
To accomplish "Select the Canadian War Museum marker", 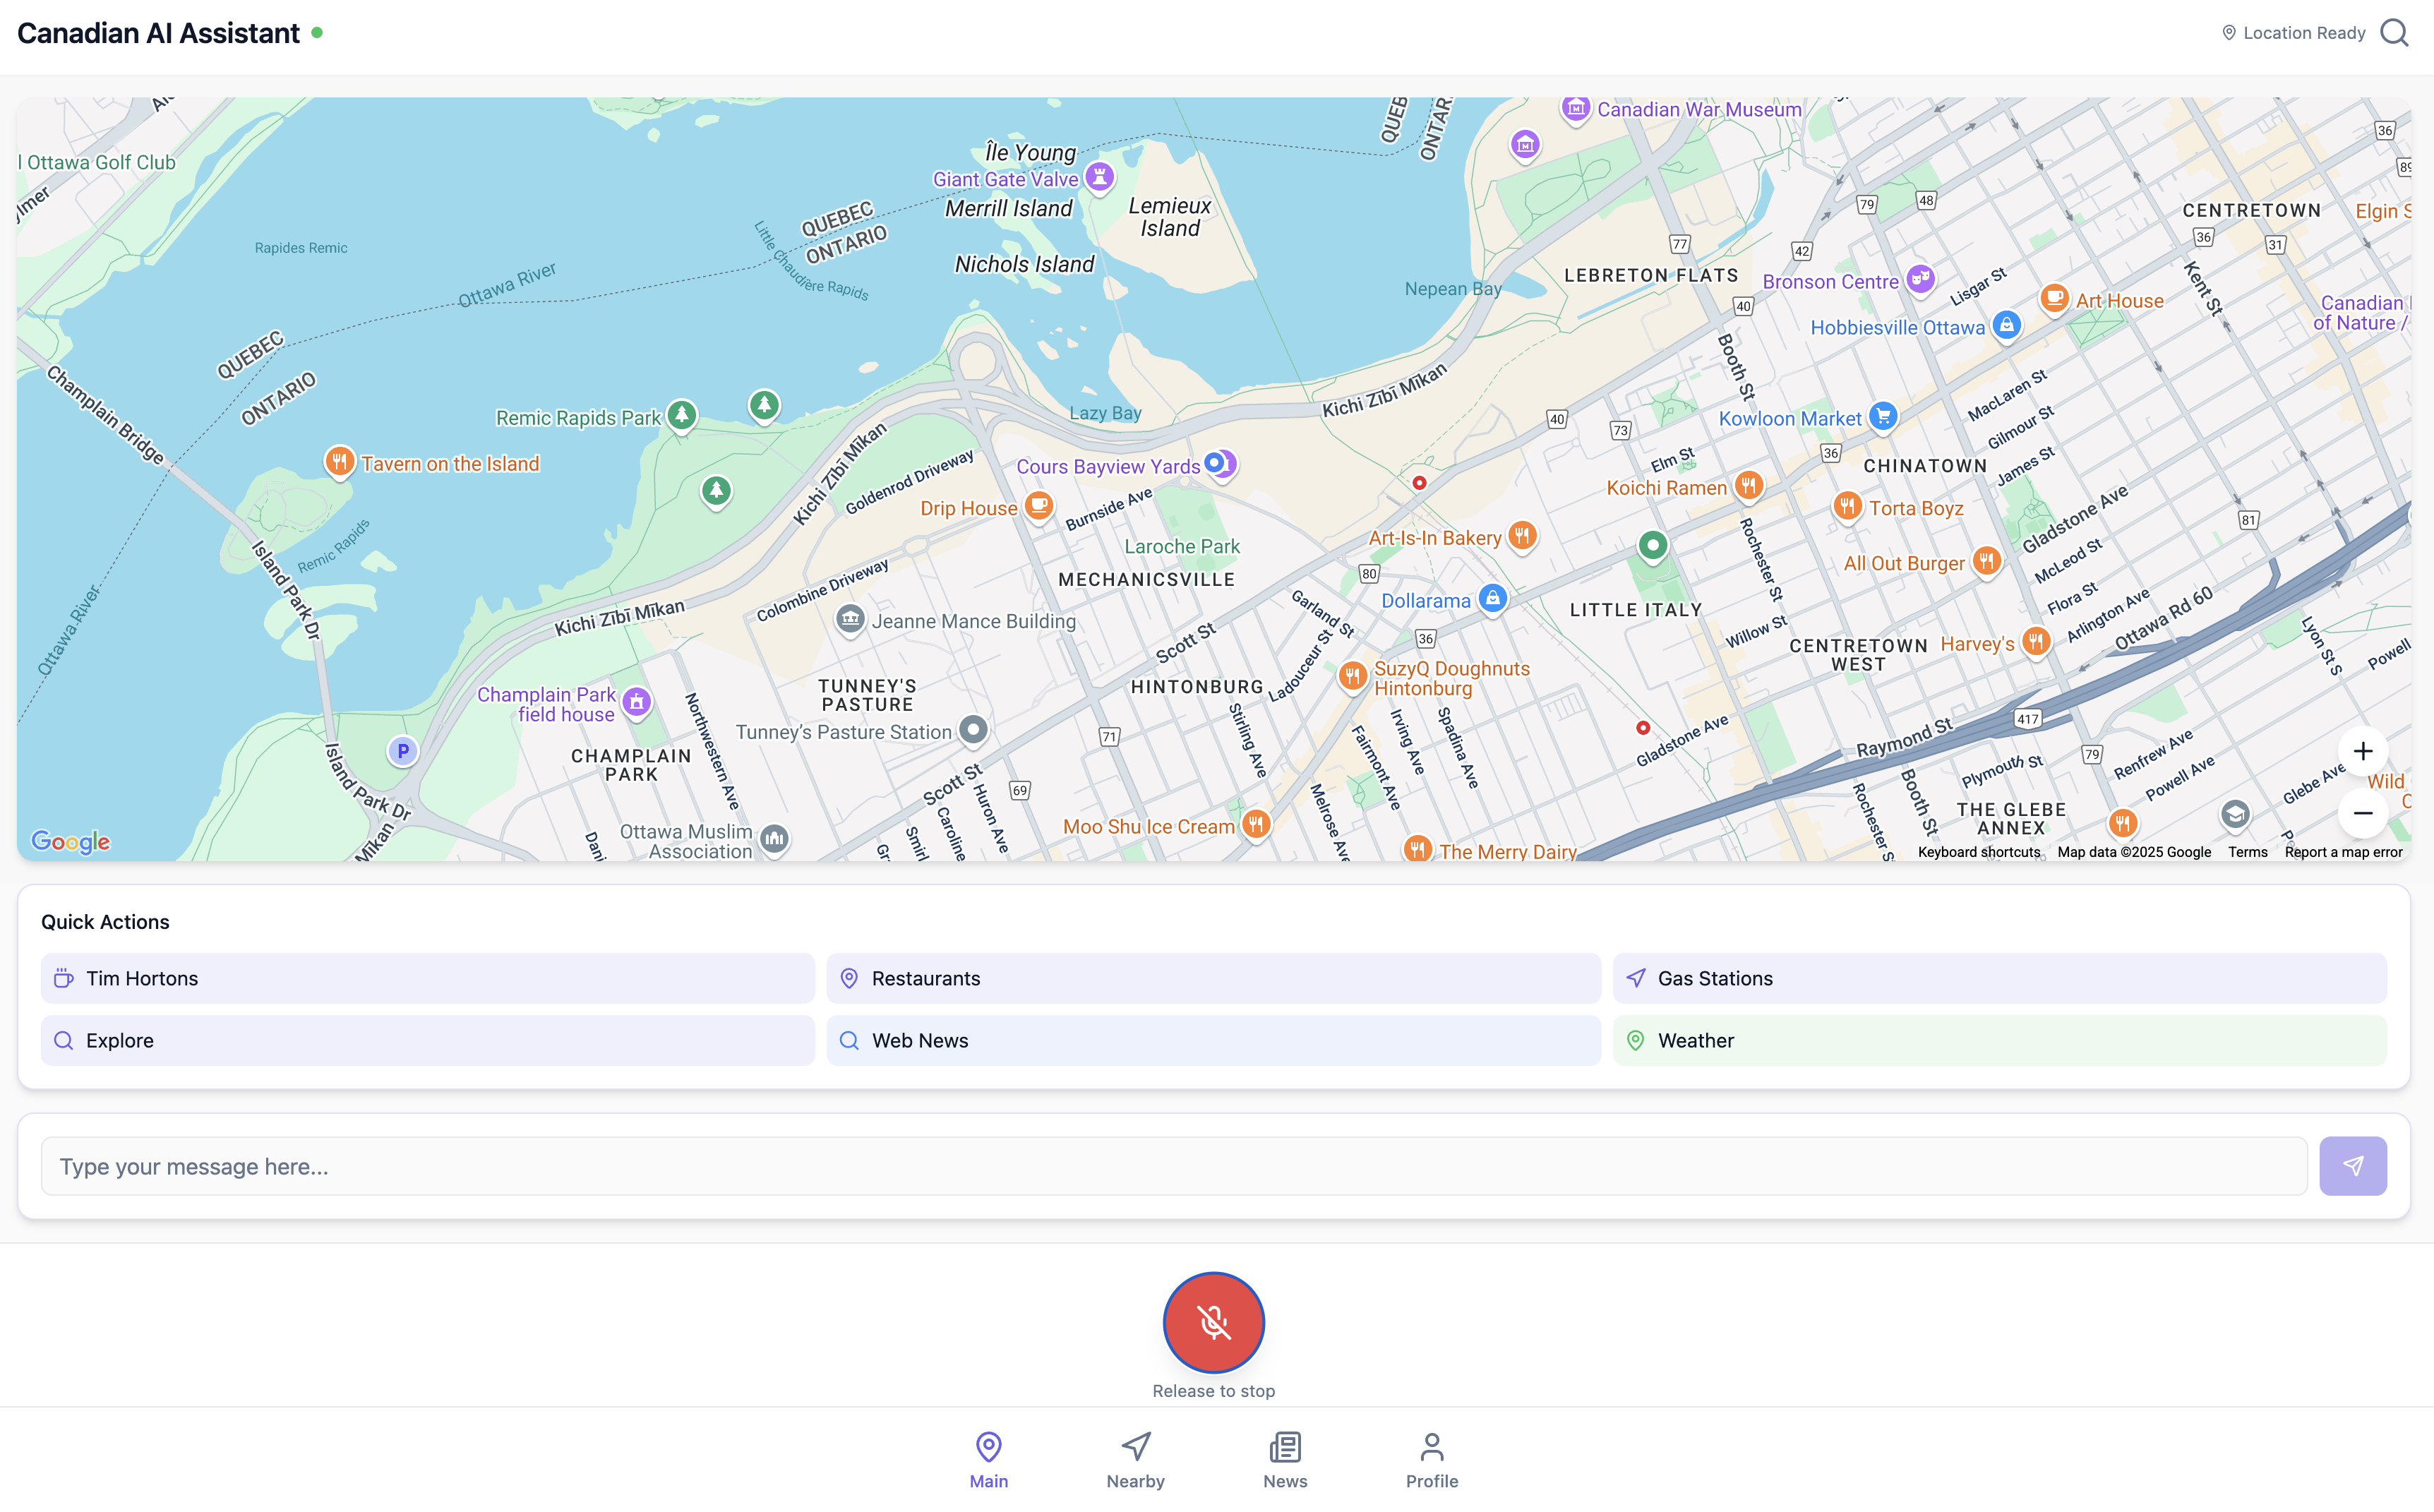I will (1576, 108).
